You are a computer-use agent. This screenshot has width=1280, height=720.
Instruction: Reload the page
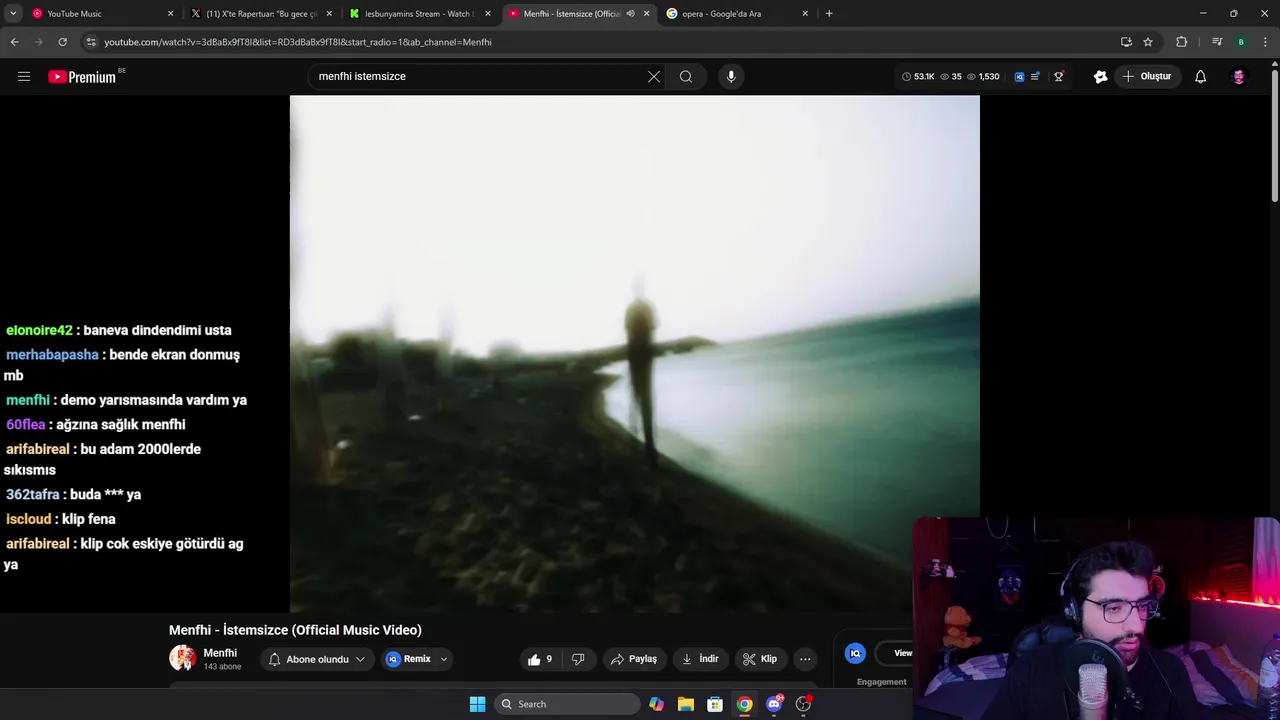[x=62, y=42]
